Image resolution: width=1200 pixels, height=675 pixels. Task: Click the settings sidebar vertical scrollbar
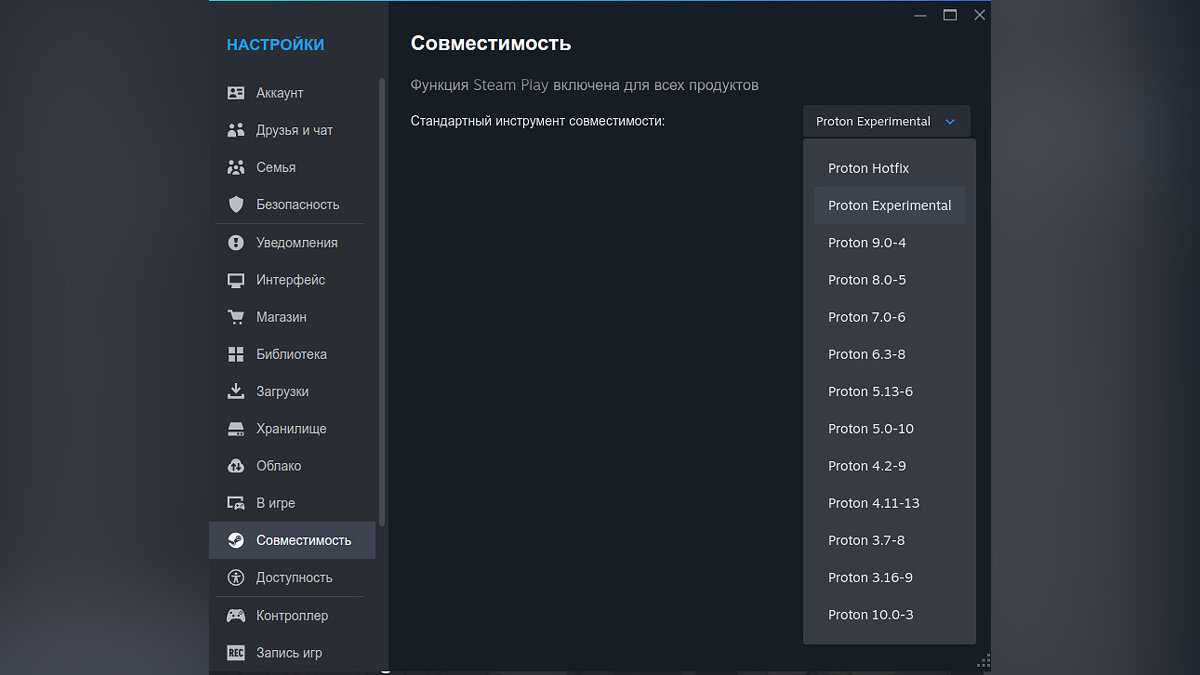pos(382,300)
